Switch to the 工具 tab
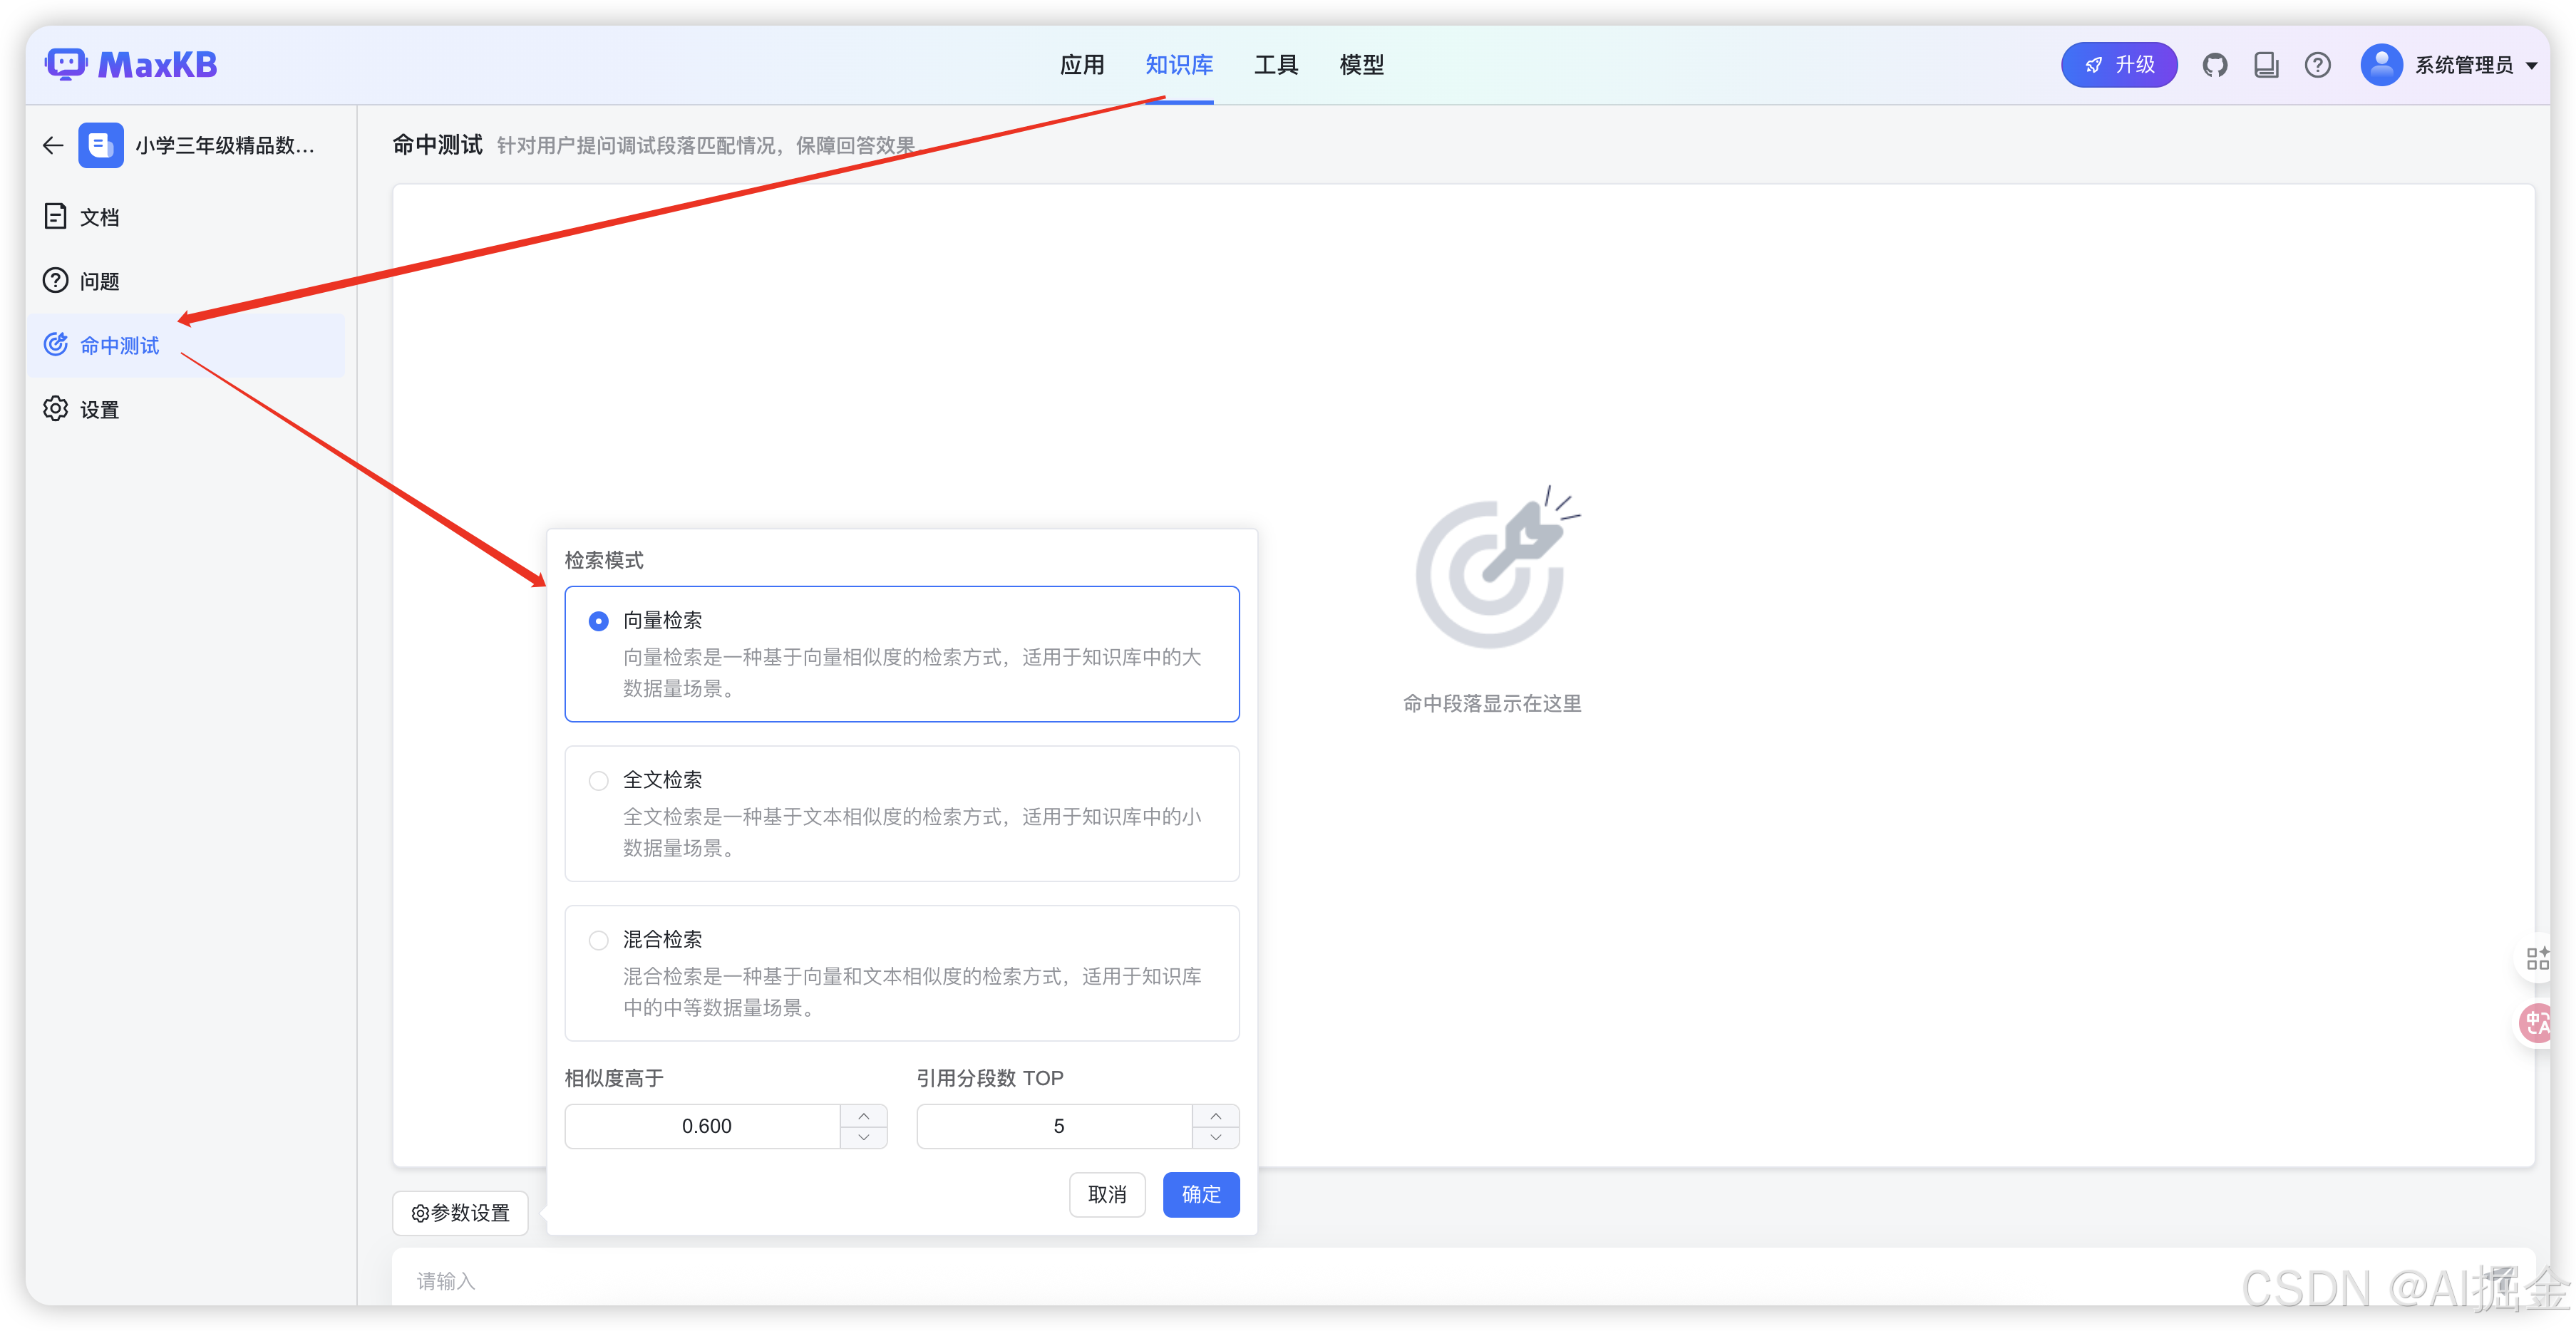Viewport: 2576px width, 1331px height. (1277, 64)
